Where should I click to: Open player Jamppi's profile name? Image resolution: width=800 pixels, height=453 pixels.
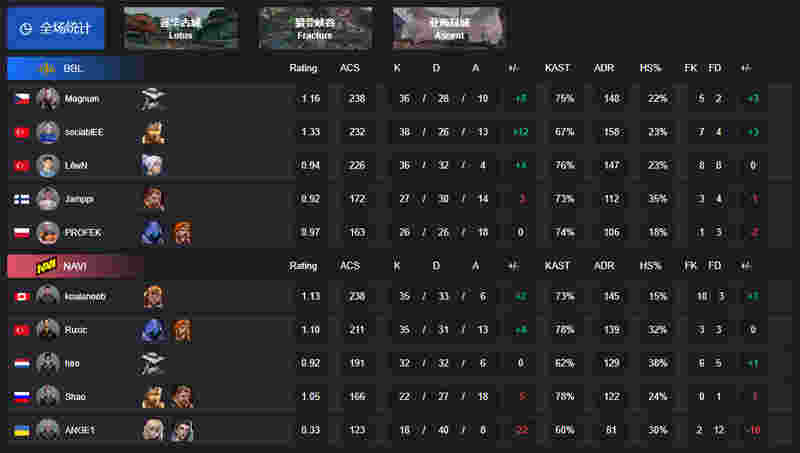(79, 199)
